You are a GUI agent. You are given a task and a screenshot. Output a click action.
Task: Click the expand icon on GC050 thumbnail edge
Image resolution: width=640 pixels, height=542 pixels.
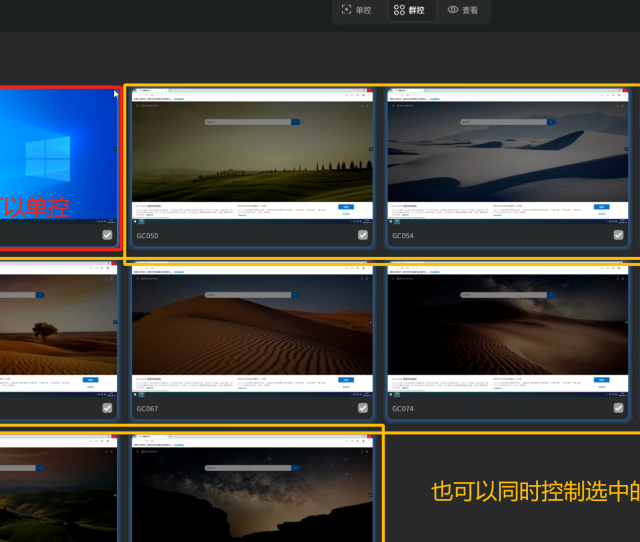[371, 149]
